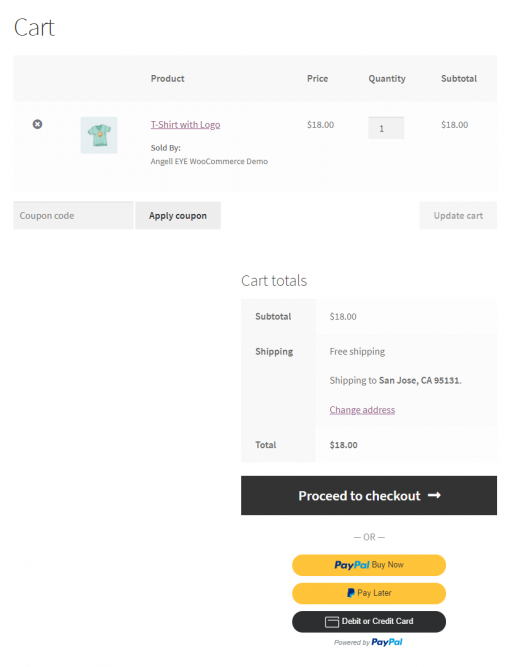Click the Angell EYE WooCommerce Demo seller name

pyautogui.click(x=209, y=161)
